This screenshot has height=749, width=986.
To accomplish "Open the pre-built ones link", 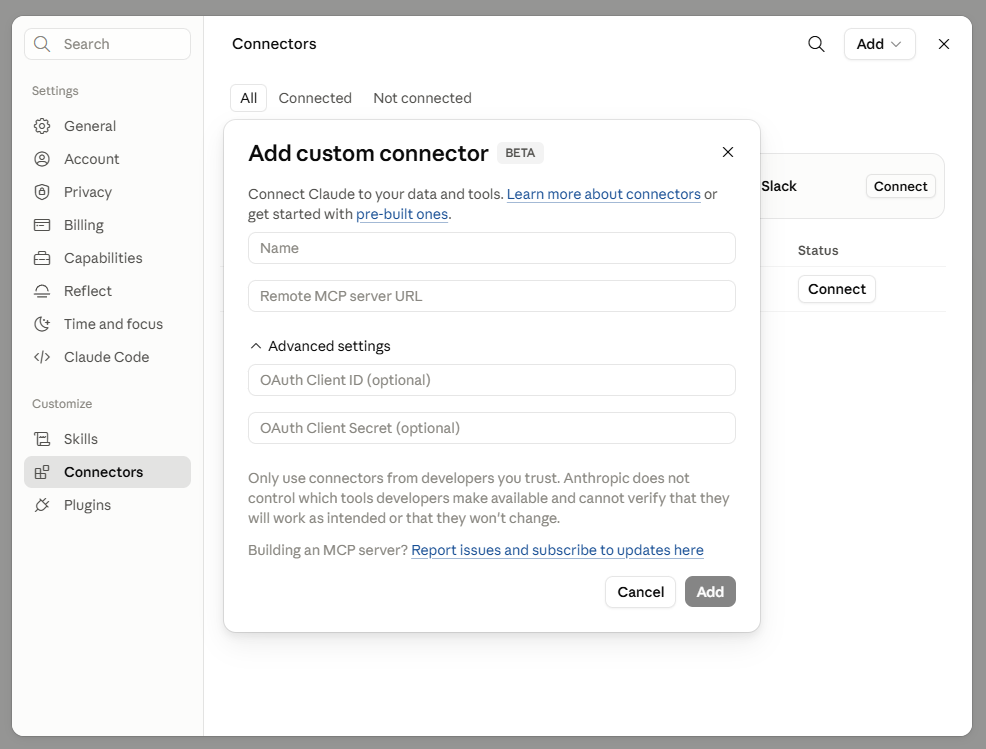I will point(402,214).
